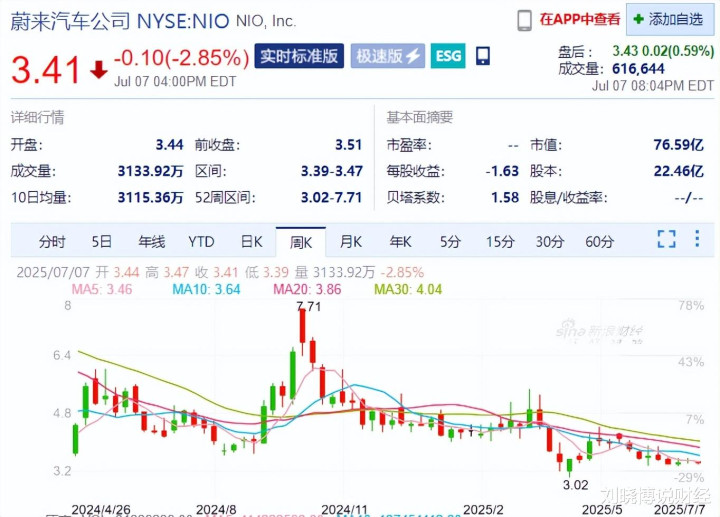The width and height of the screenshot is (720, 517).
Task: Select the 周K chart tab
Action: coord(301,242)
